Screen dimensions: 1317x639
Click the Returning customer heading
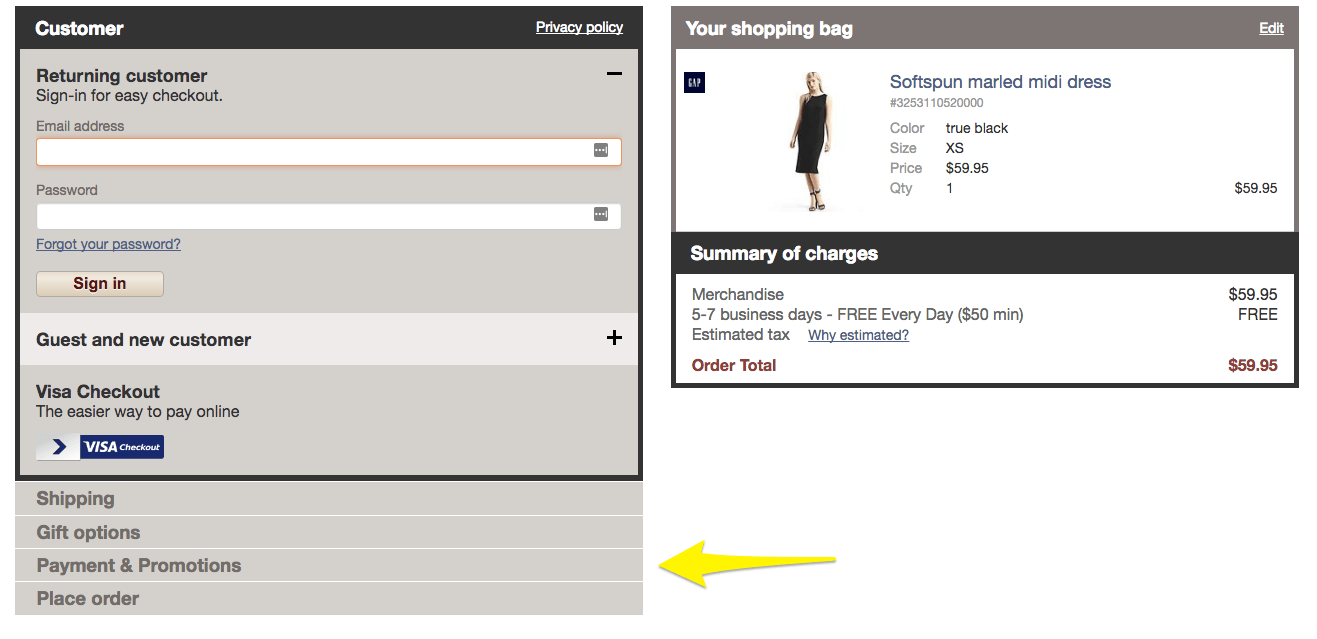122,76
